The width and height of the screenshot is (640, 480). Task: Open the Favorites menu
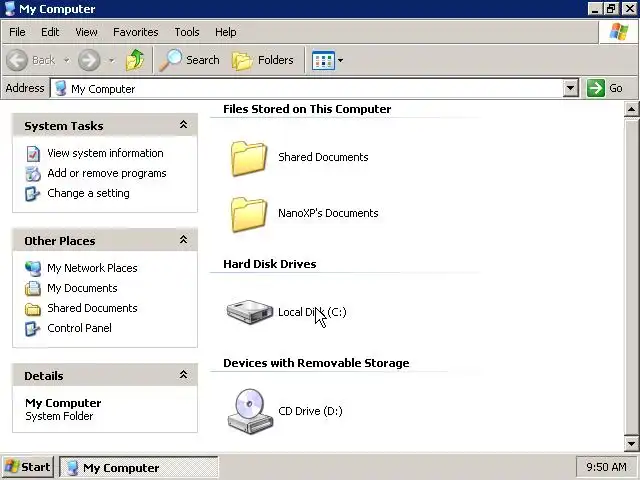tap(136, 32)
